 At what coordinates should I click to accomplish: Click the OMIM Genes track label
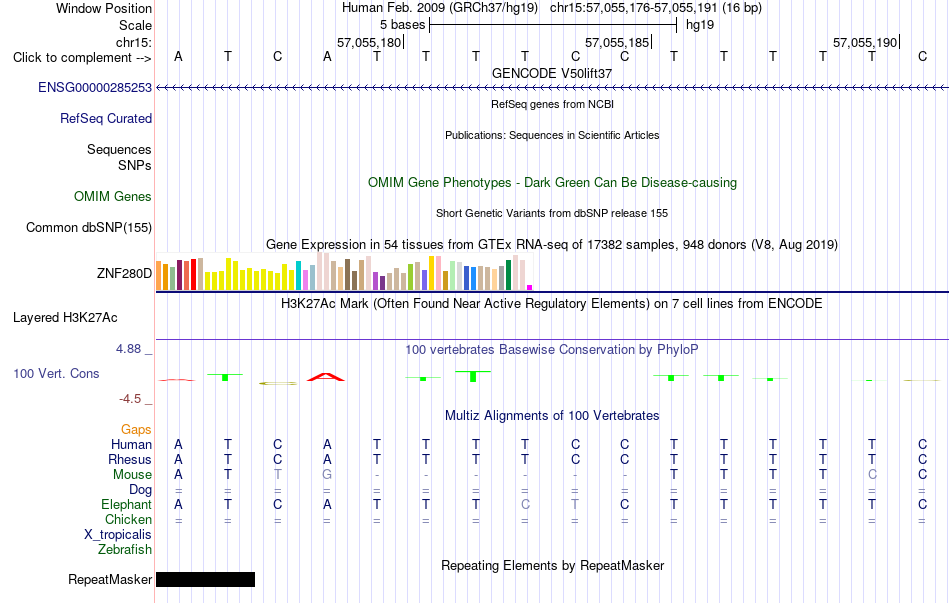click(x=112, y=196)
